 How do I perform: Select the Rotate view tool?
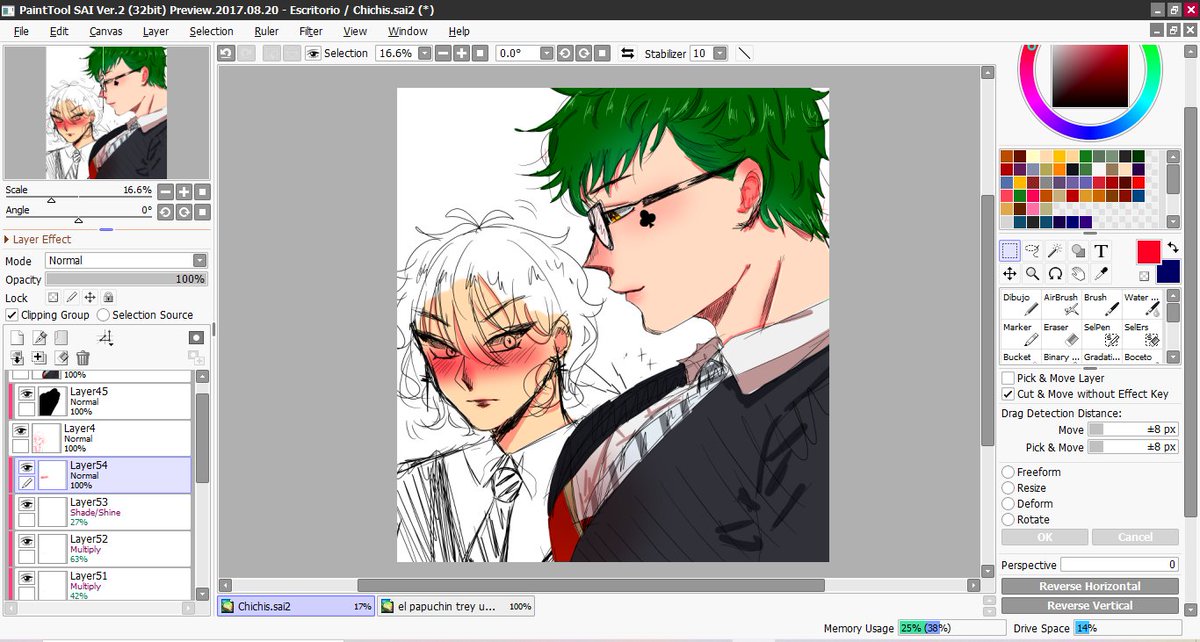point(1056,273)
